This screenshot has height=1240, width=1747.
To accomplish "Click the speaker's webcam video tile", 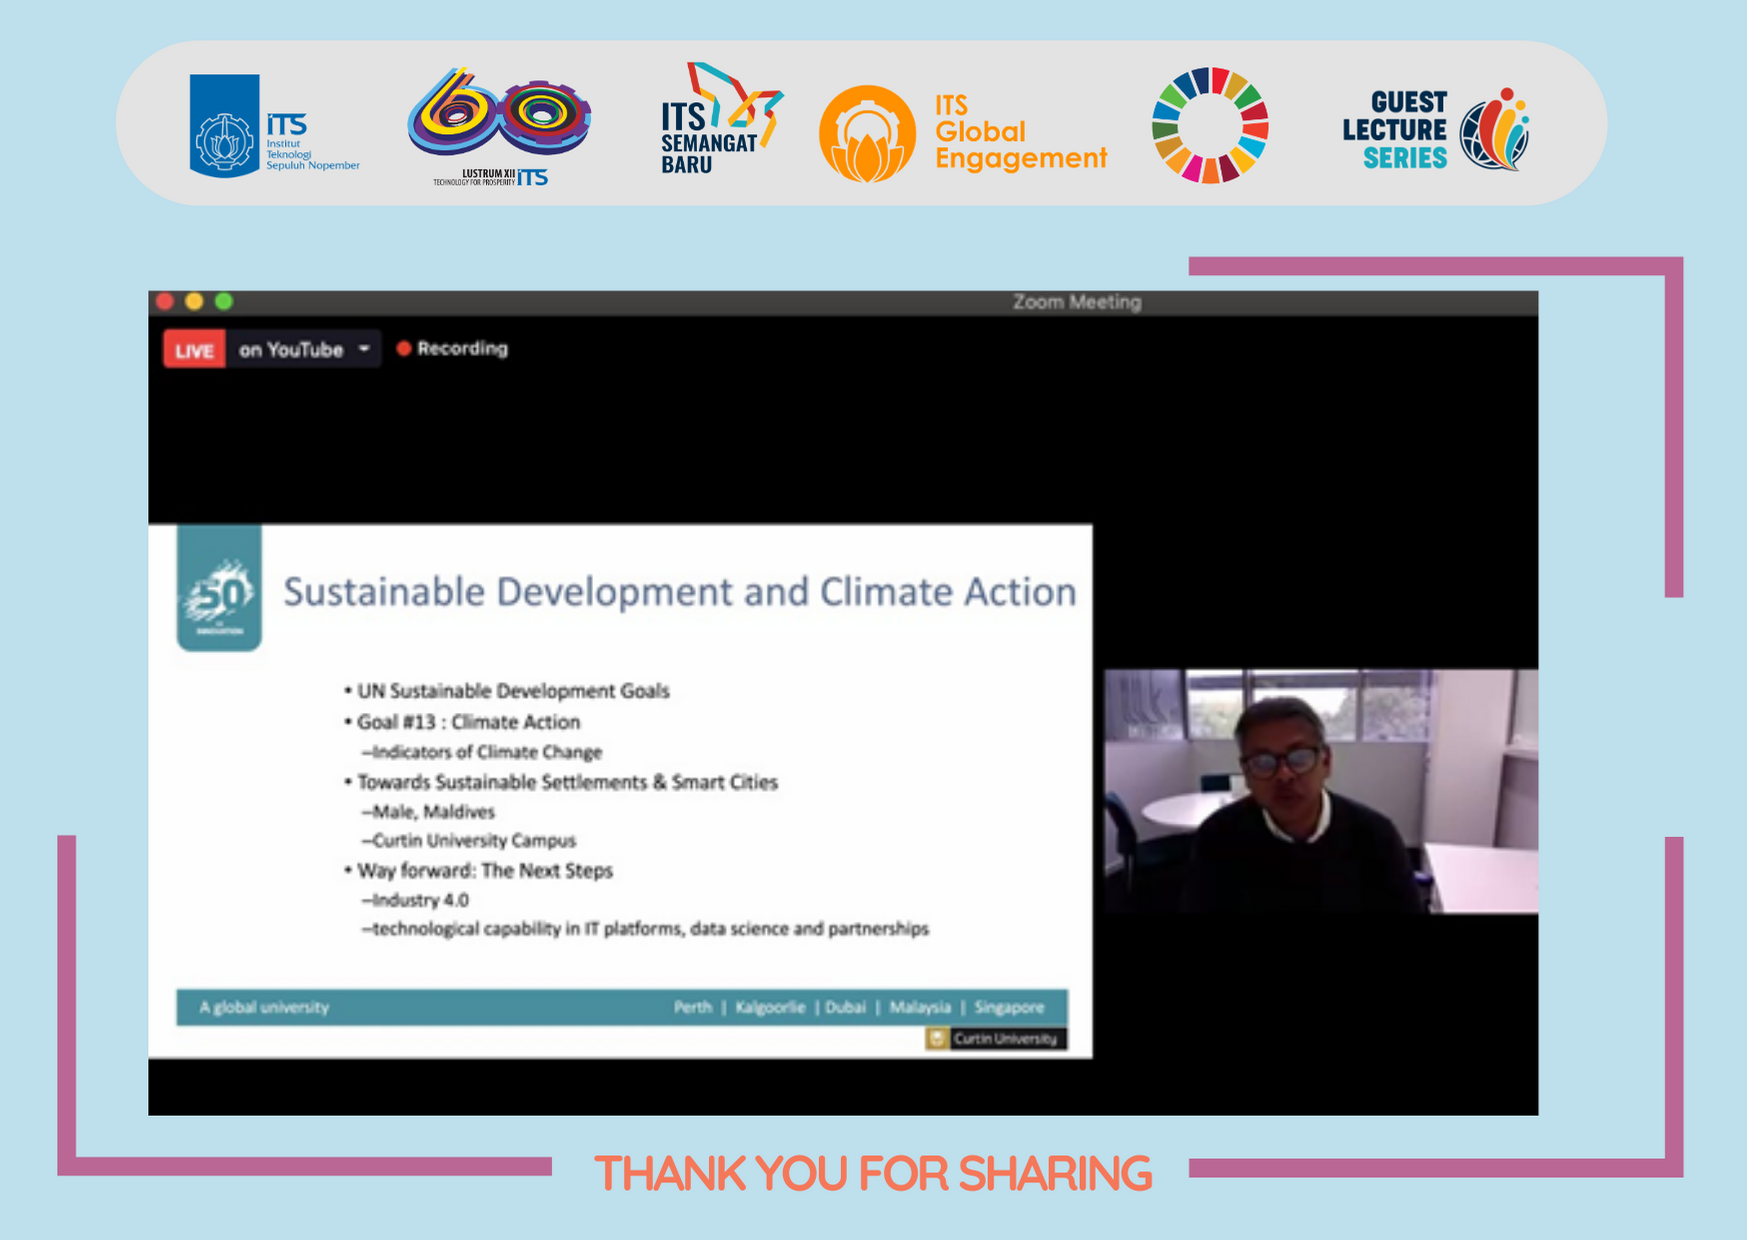I will (x=1320, y=791).
